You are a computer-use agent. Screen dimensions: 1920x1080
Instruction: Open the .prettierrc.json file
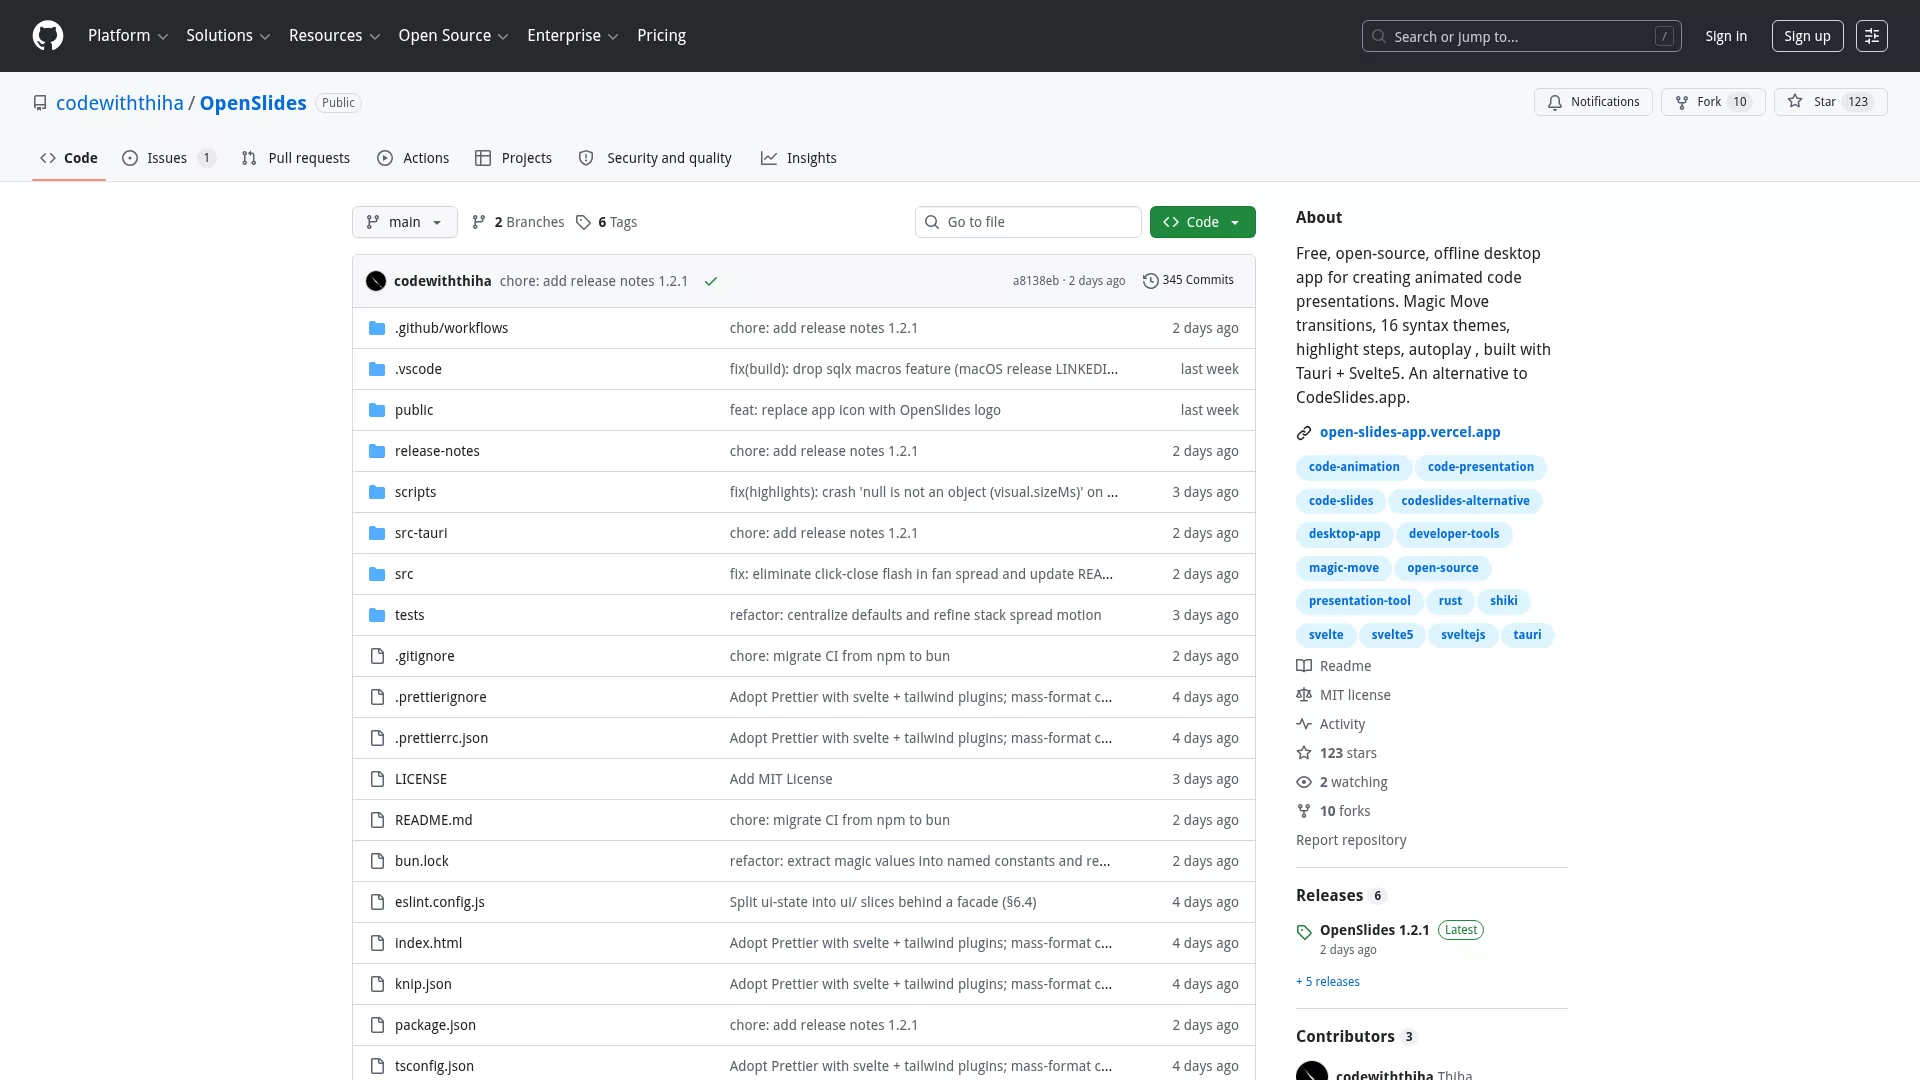pos(441,738)
